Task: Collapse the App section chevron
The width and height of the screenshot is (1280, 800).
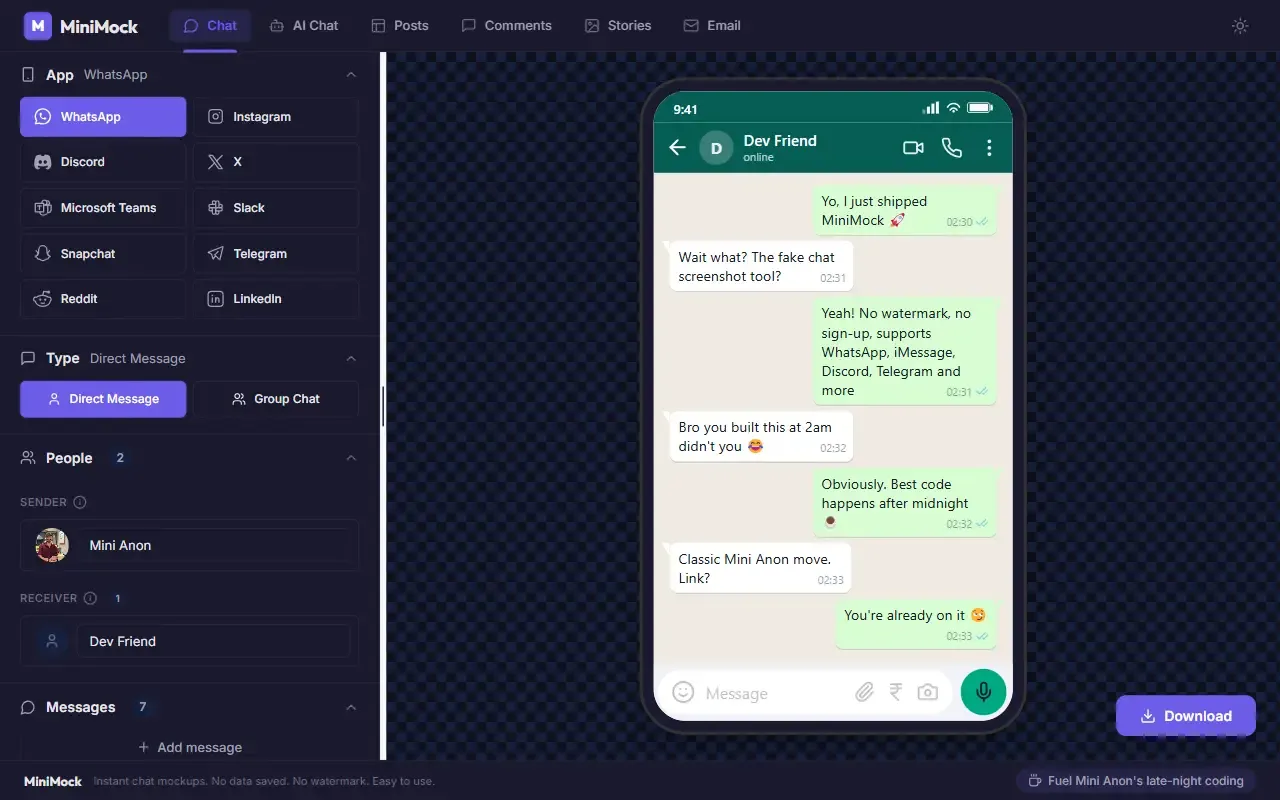Action: click(351, 75)
